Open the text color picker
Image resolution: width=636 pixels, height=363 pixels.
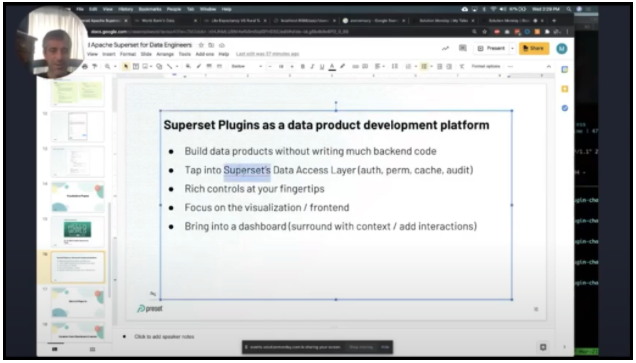click(332, 67)
